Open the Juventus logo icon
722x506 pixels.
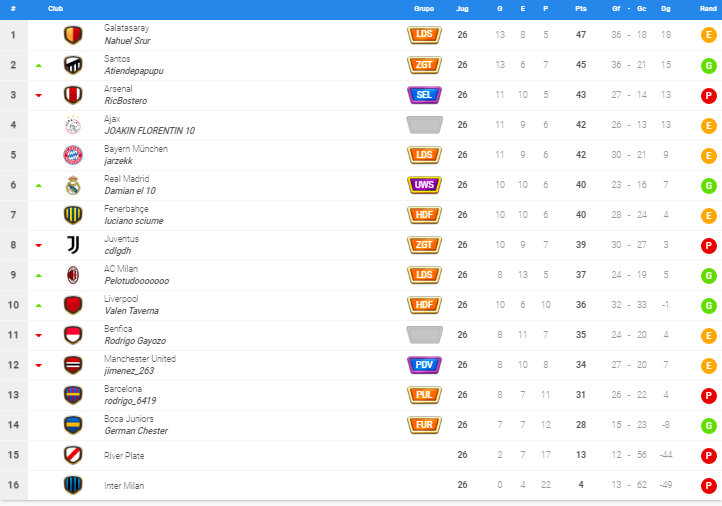point(73,245)
